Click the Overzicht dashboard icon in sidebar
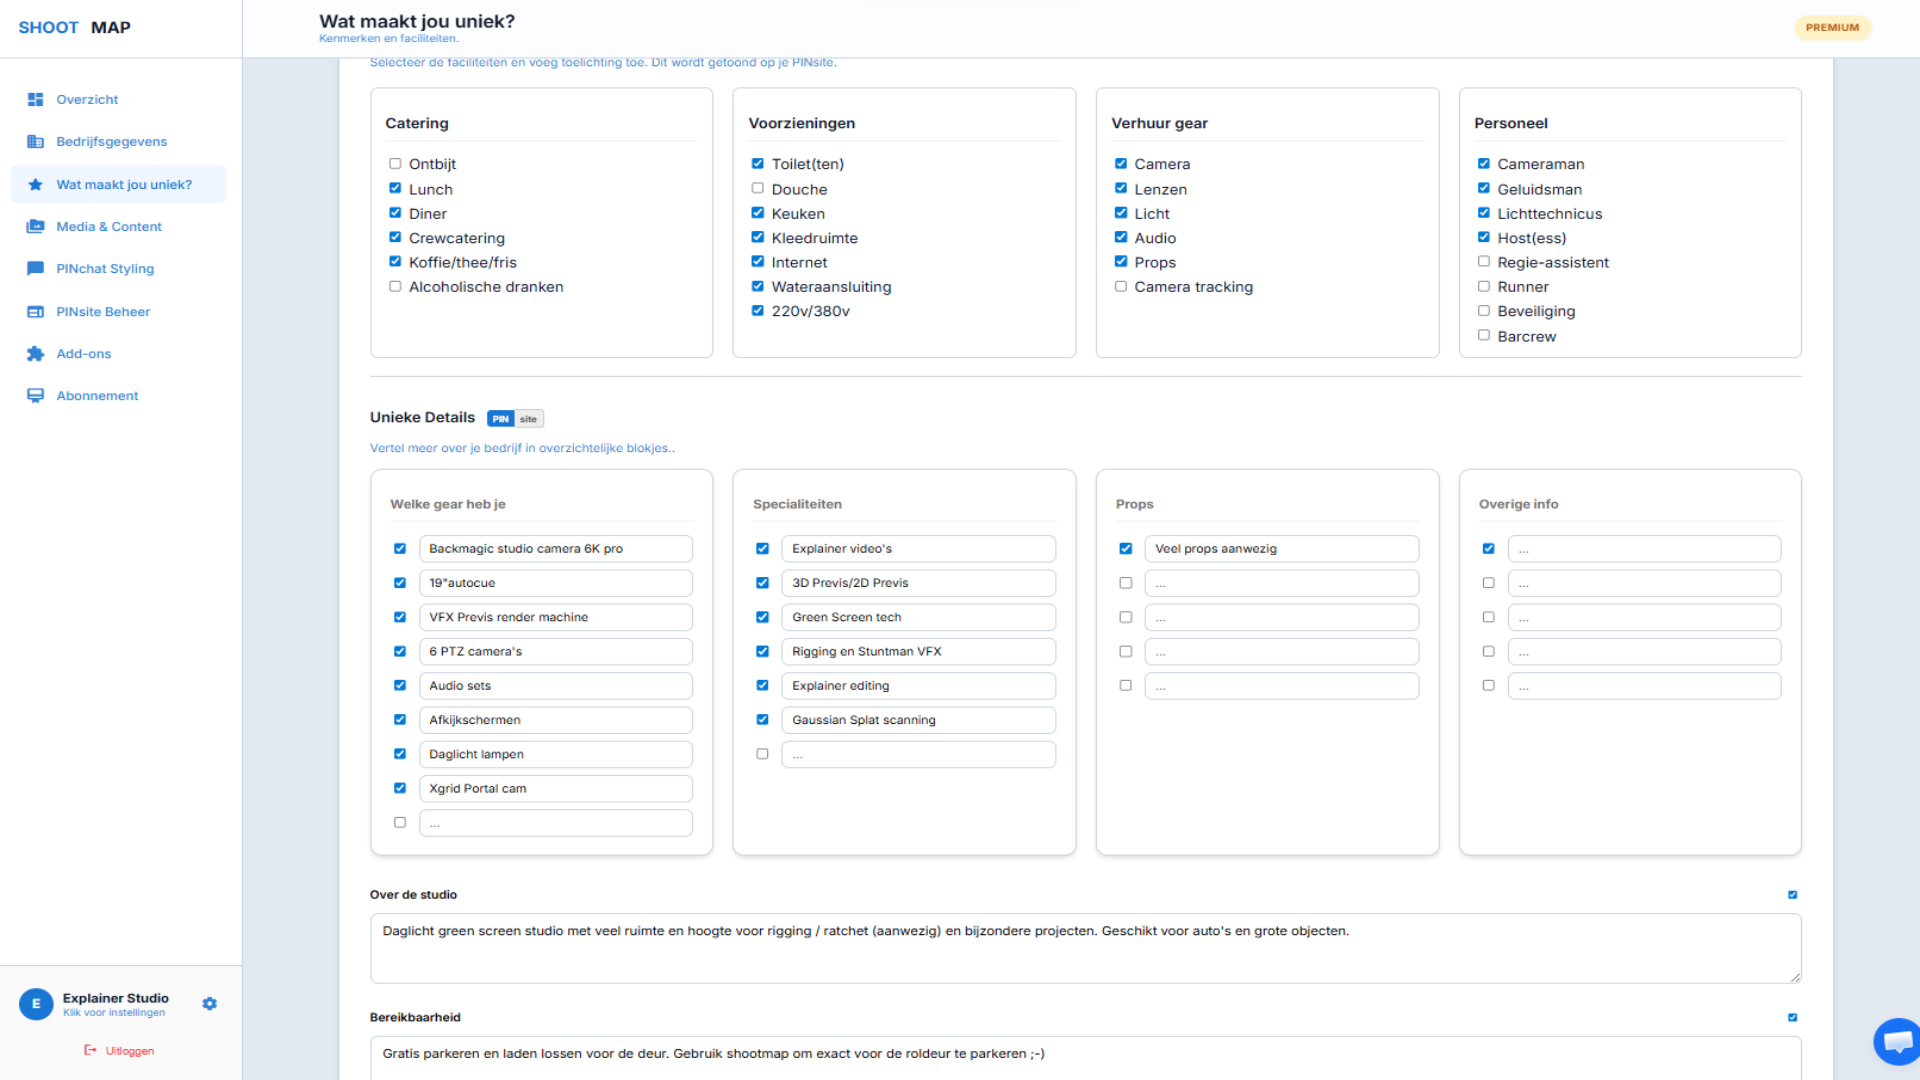 pos(35,99)
